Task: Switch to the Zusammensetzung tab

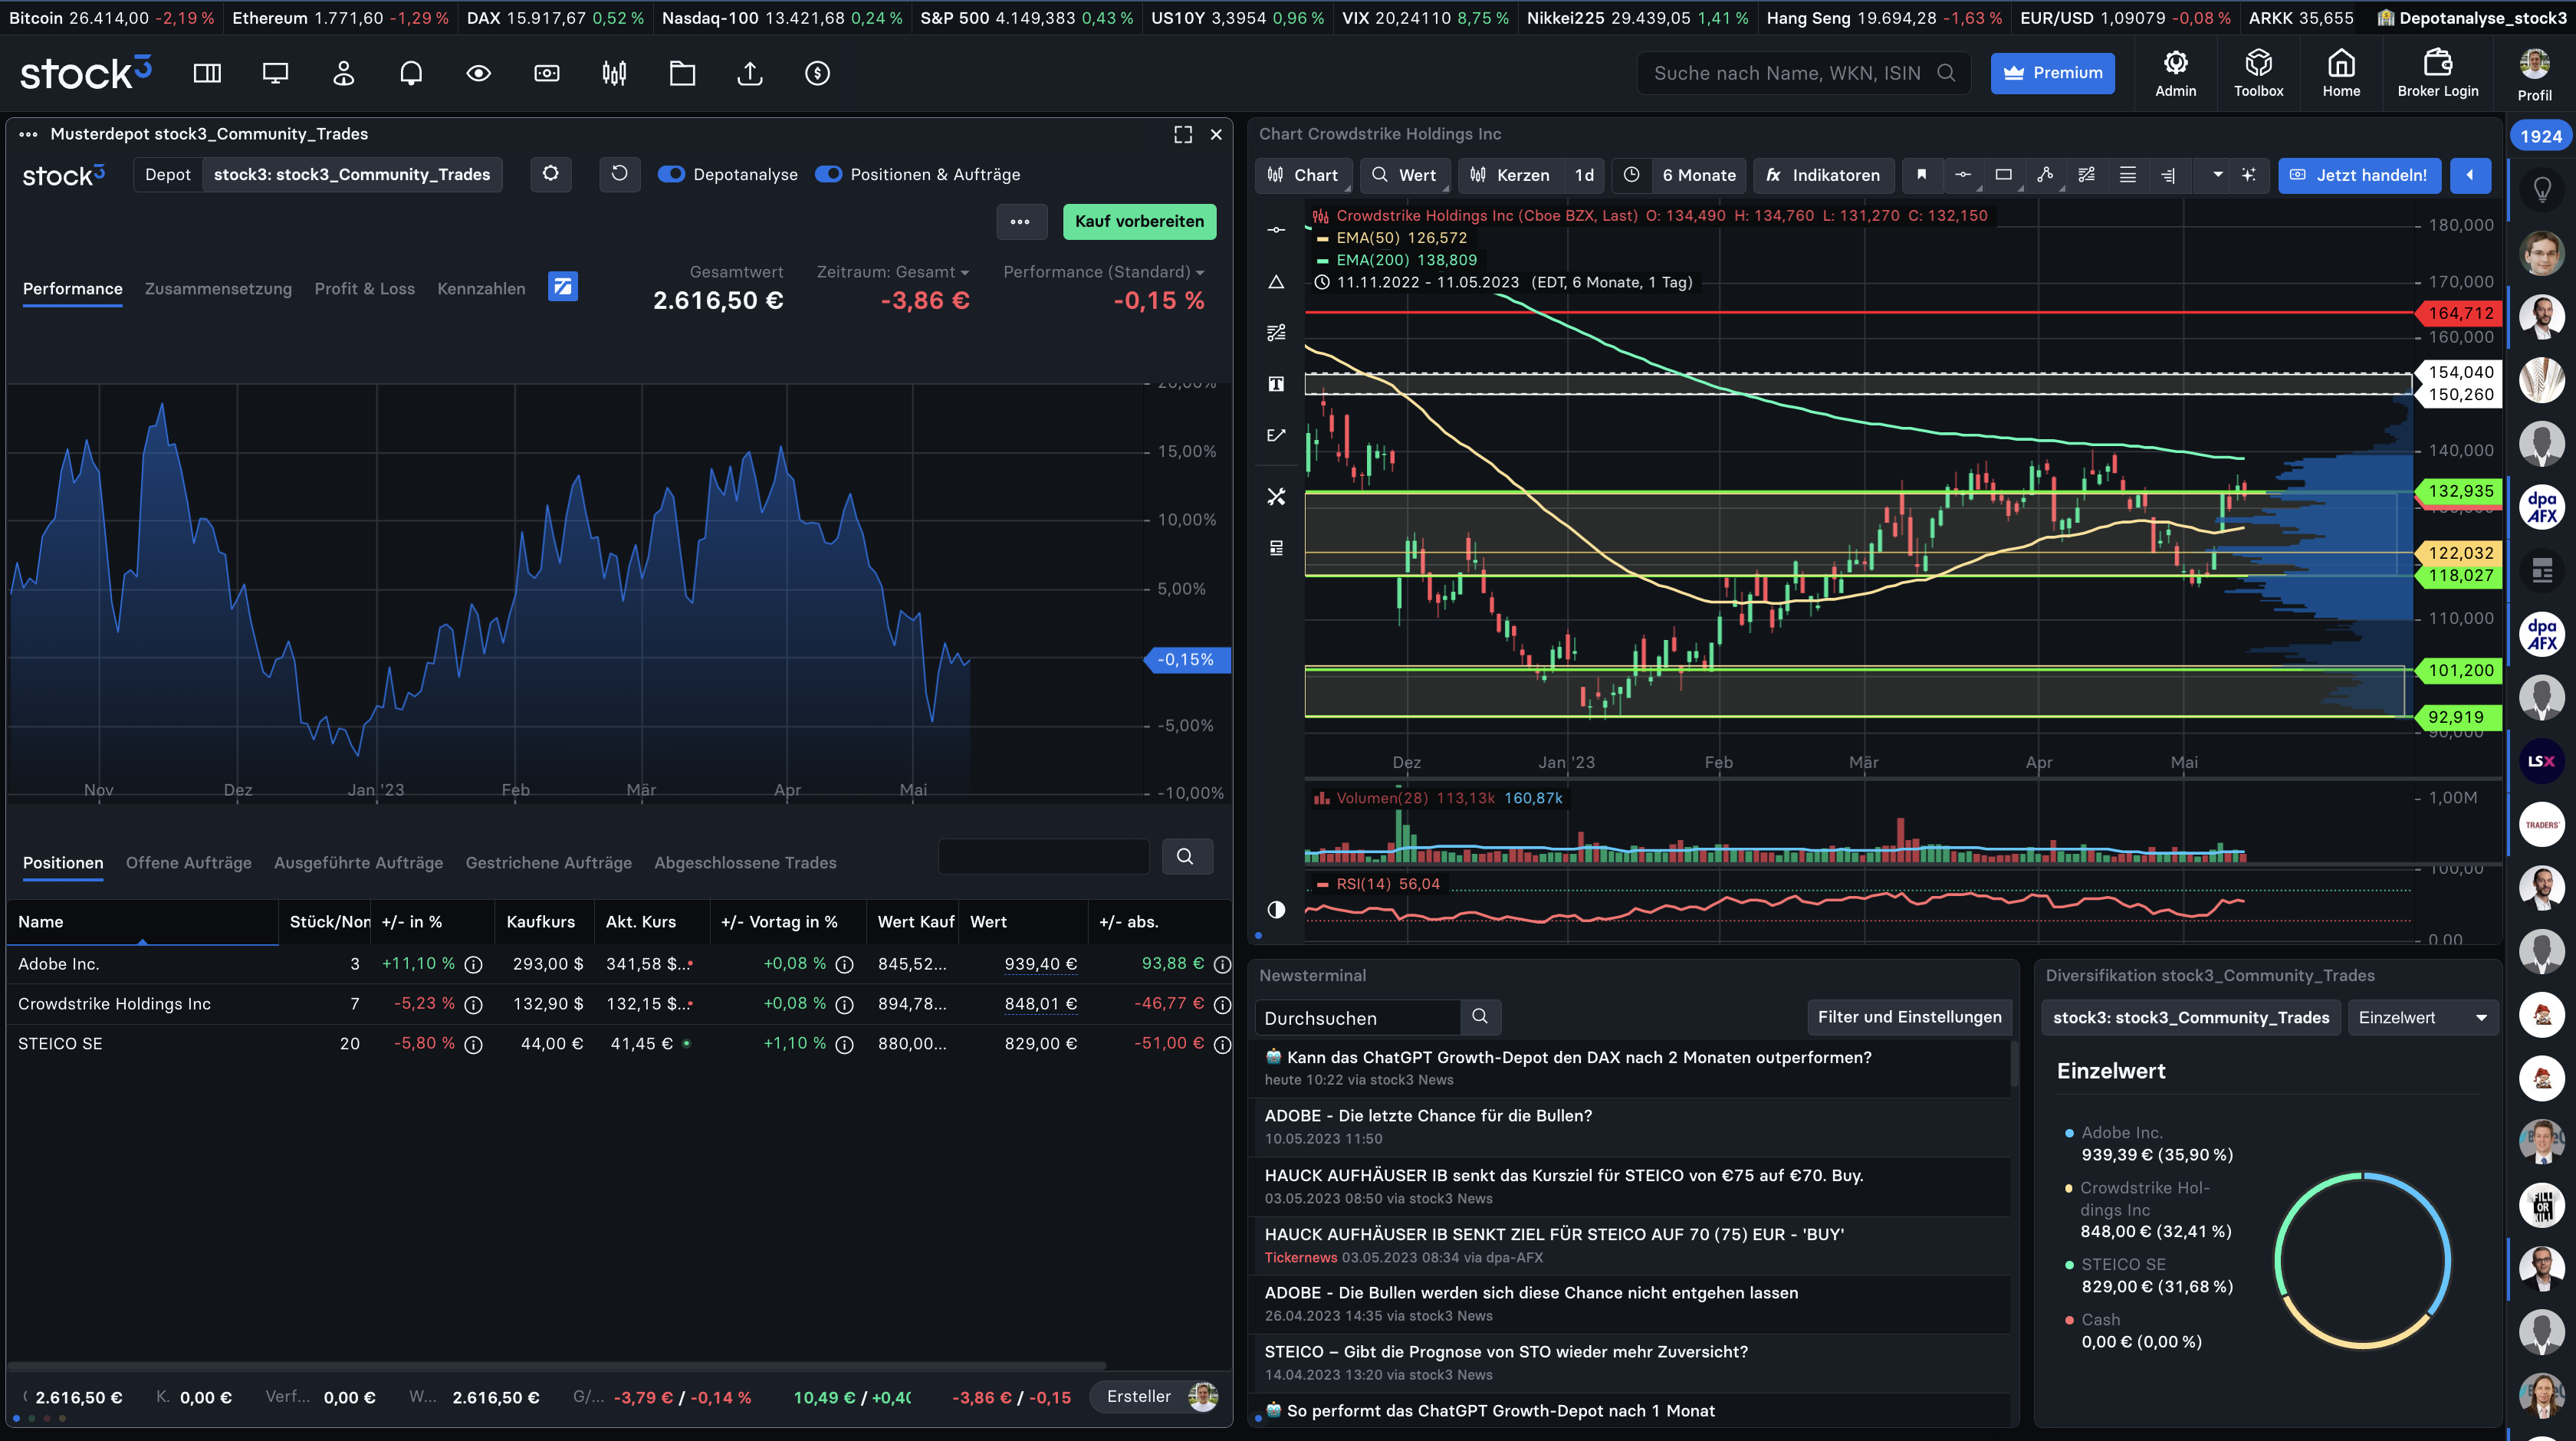Action: tap(218, 289)
